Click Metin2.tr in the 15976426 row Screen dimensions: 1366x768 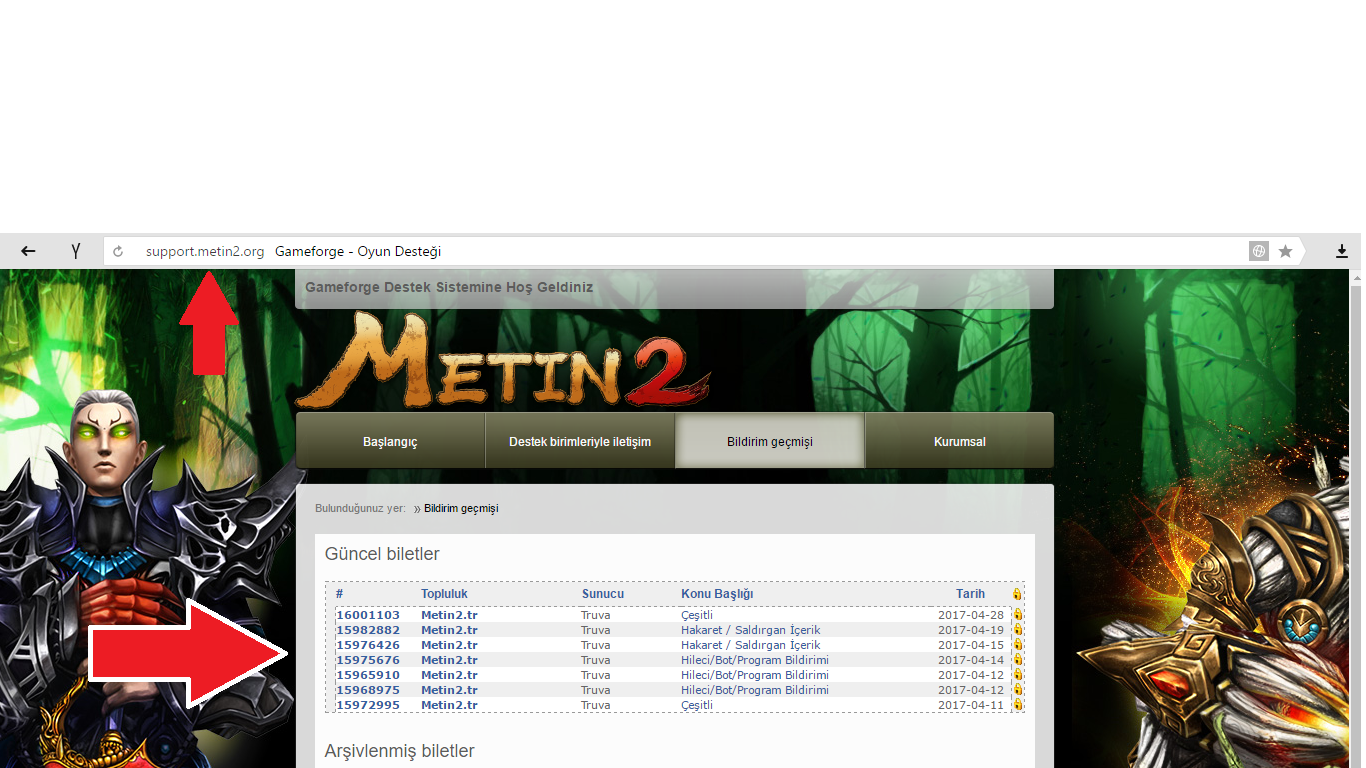click(449, 645)
